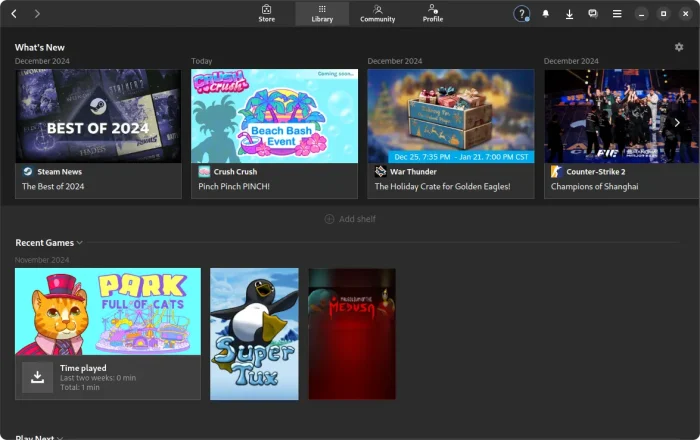Select the SuperTux game cover

(254, 334)
